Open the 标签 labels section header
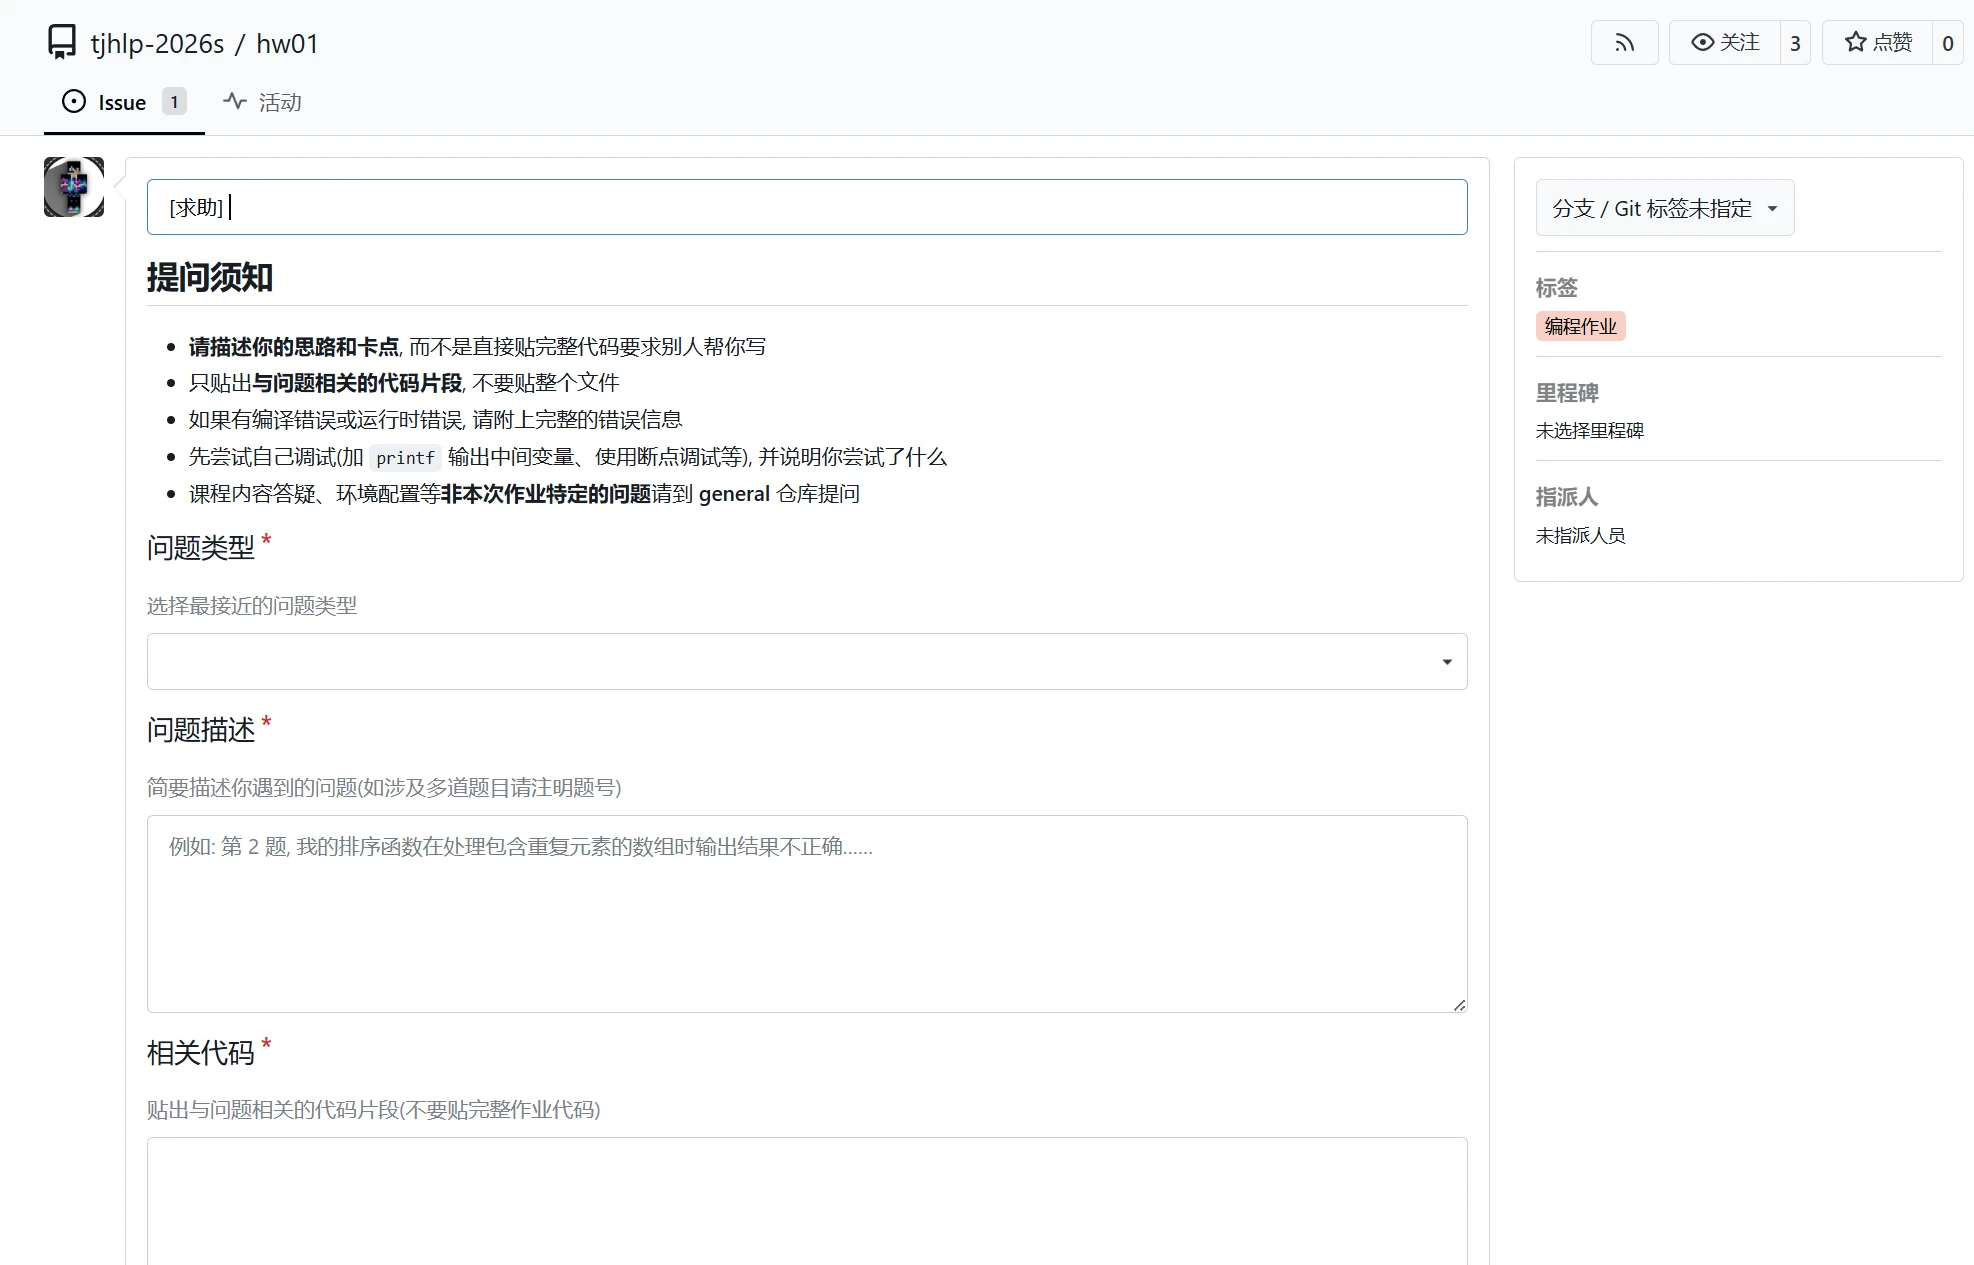The width and height of the screenshot is (1974, 1265). 1557,288
